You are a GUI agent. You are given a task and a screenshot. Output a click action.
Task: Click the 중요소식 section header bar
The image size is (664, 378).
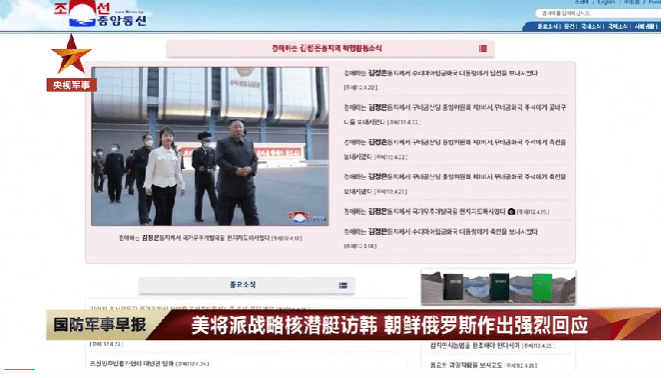coord(246,285)
